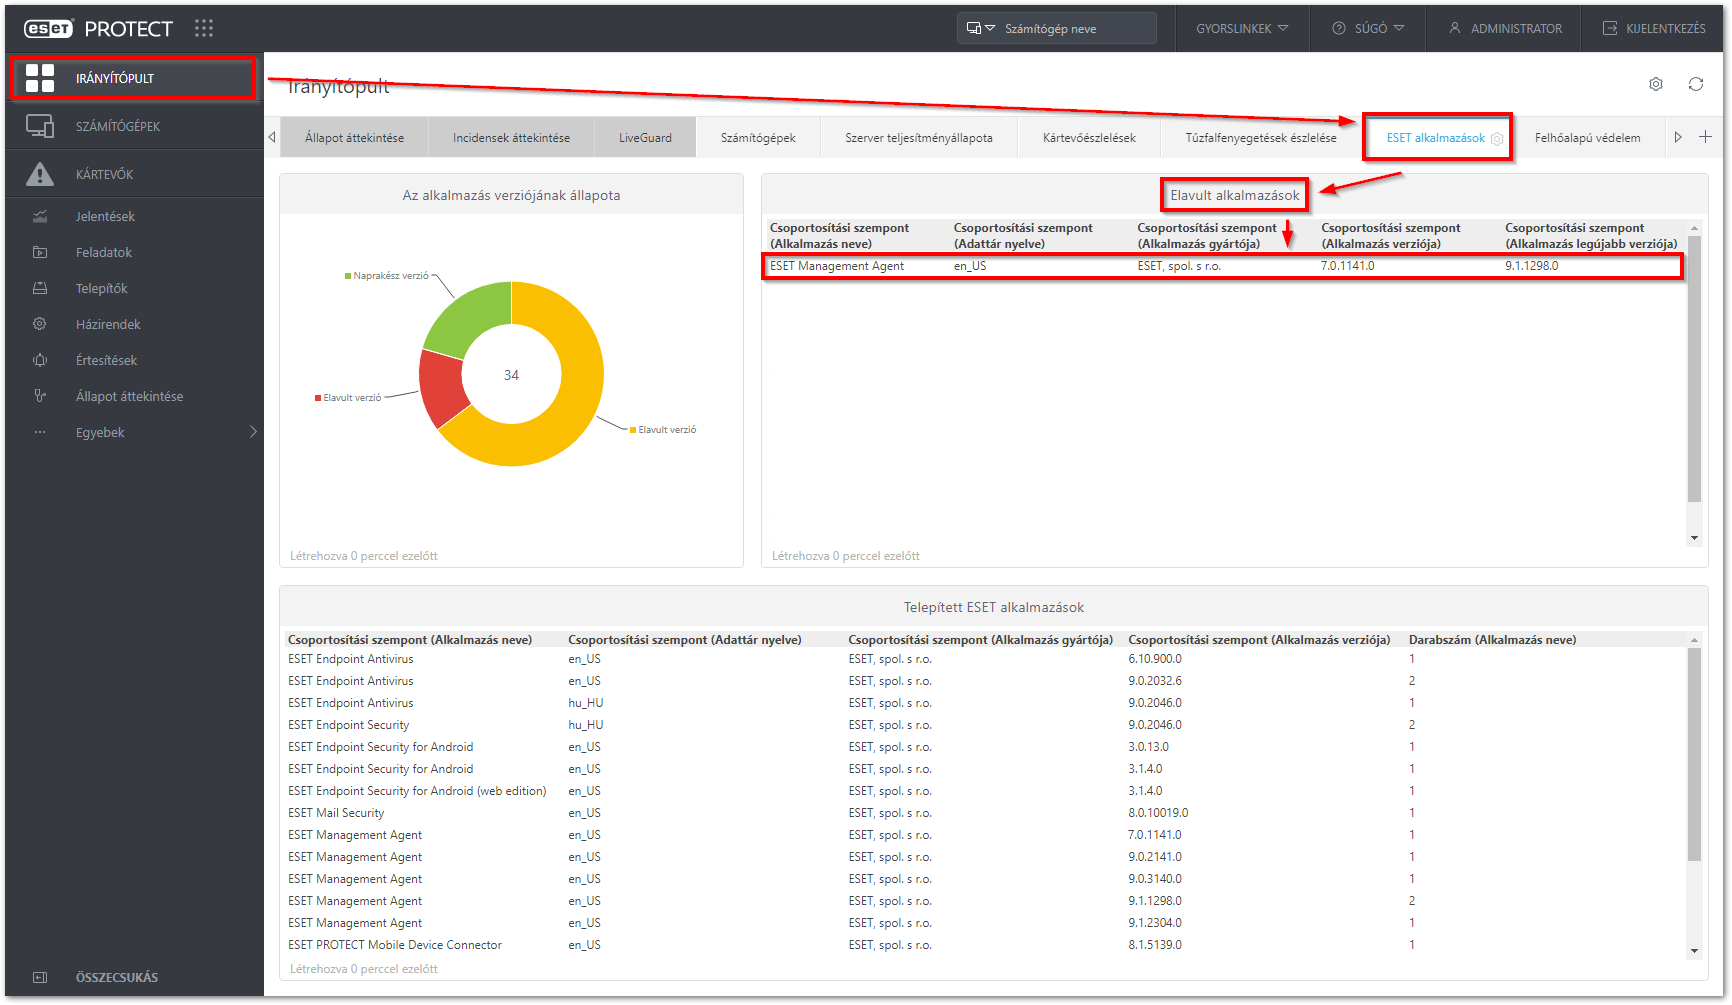
Task: Open the app grid beside the ESET logo
Action: pyautogui.click(x=204, y=28)
